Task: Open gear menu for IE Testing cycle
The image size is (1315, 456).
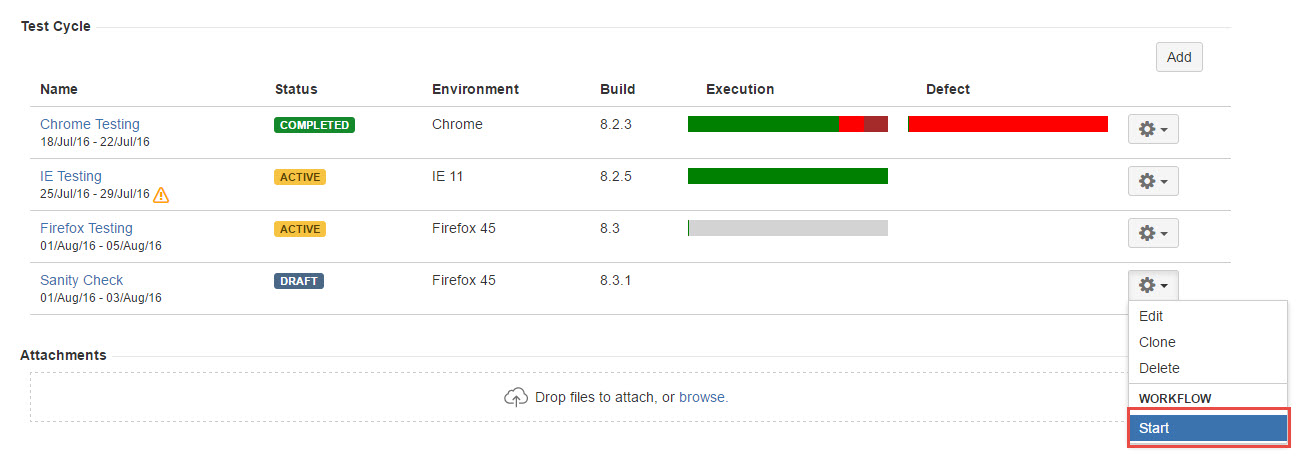Action: coord(1153,181)
